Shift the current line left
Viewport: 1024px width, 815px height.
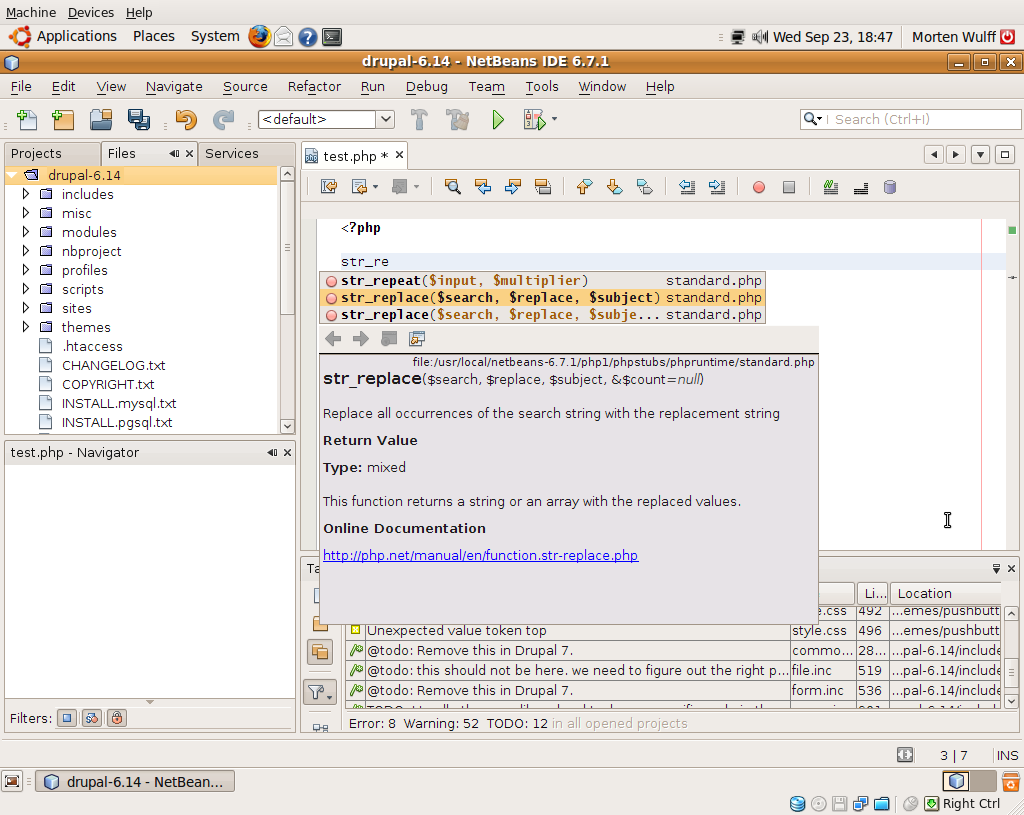coord(686,187)
